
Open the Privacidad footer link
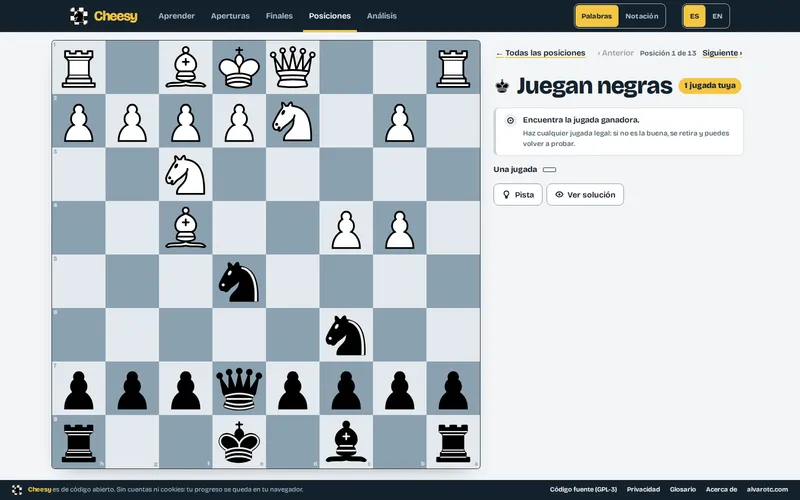tap(643, 489)
